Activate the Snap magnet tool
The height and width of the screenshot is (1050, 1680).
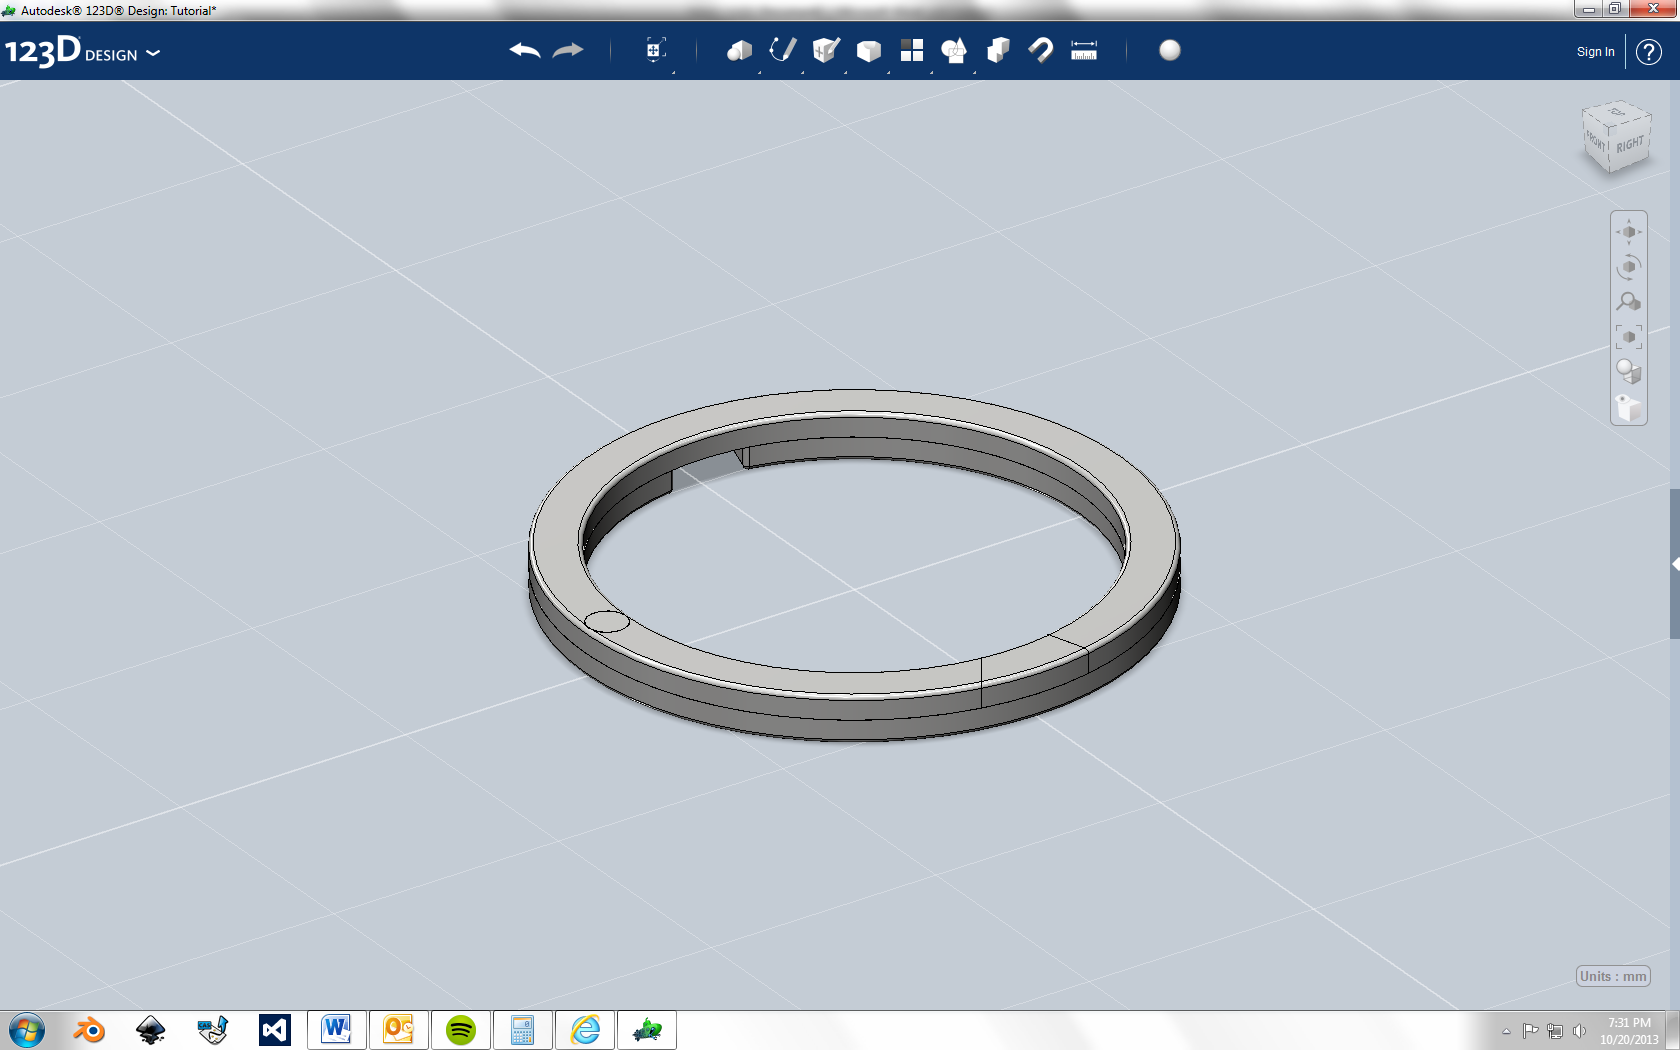tap(1040, 49)
